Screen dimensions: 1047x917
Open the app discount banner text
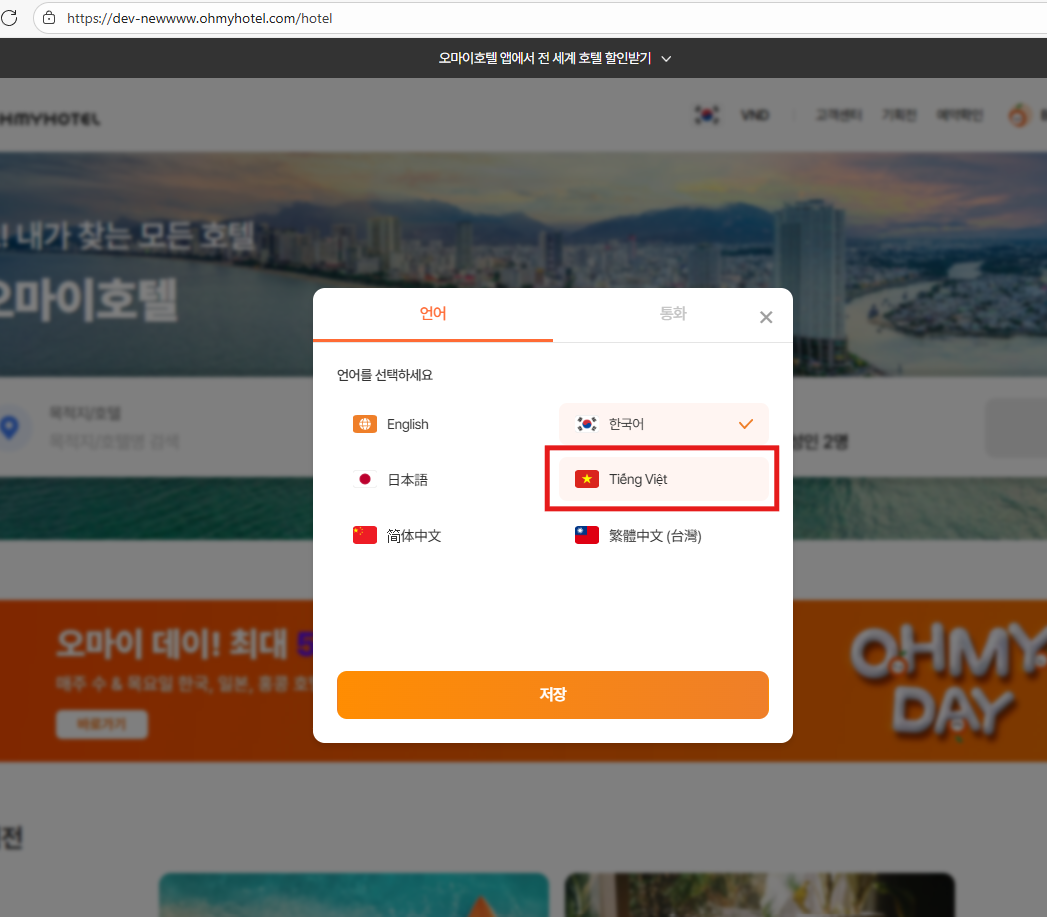coord(544,58)
